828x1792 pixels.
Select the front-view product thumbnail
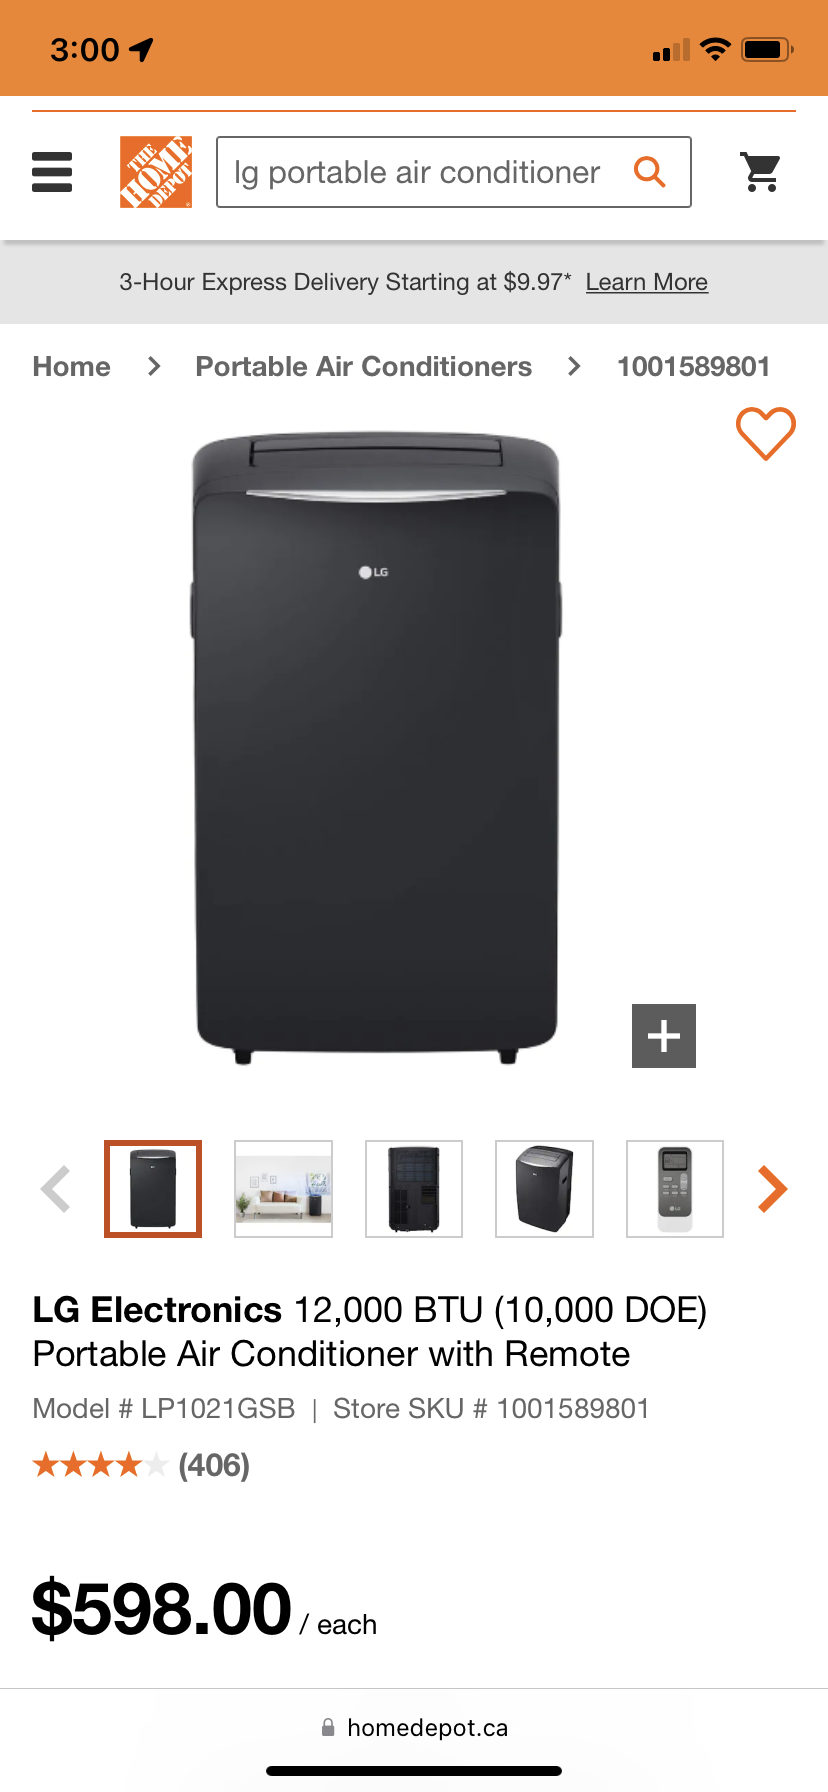[x=153, y=1189]
